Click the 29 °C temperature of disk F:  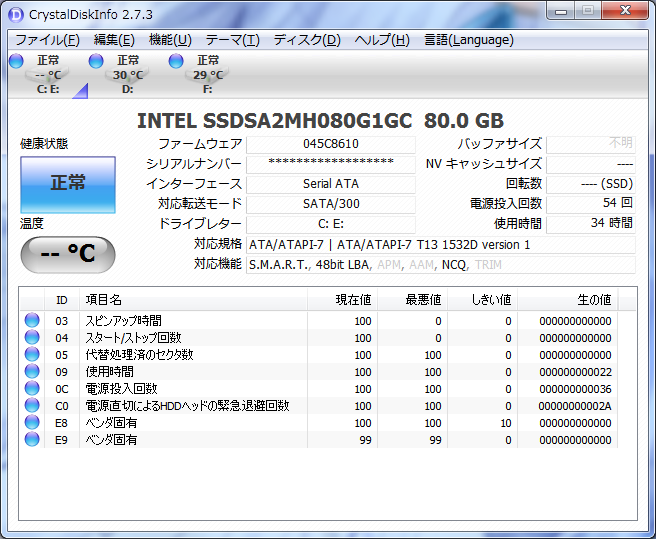(x=208, y=75)
